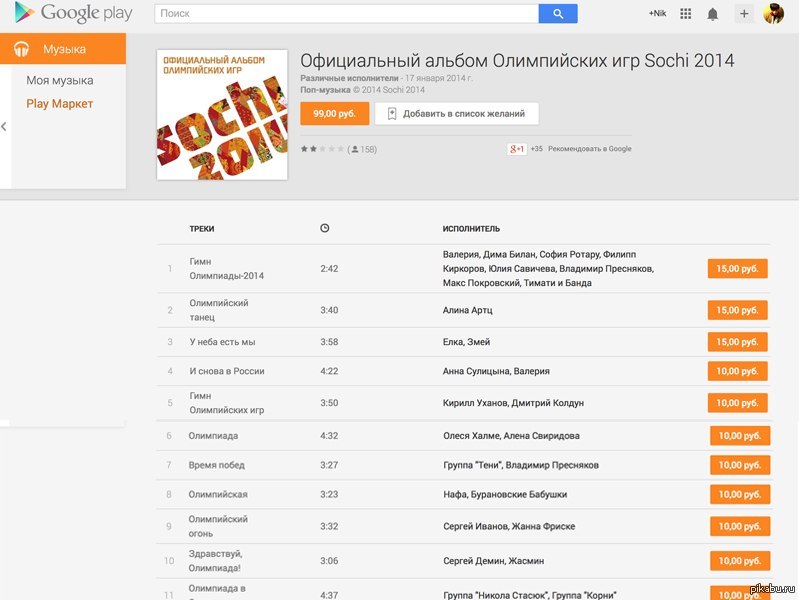
Task: Open the +Nik profile link
Action: pyautogui.click(x=657, y=13)
